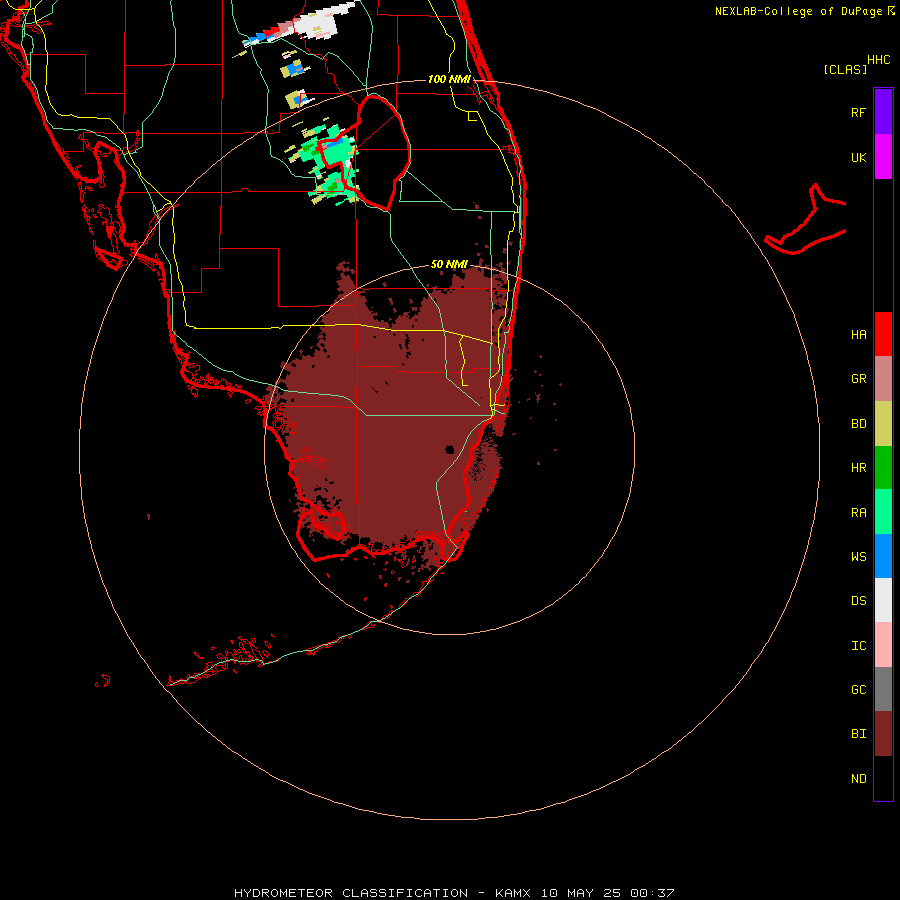Pick the RA light green legend swatch
The width and height of the screenshot is (900, 900).
click(x=883, y=512)
